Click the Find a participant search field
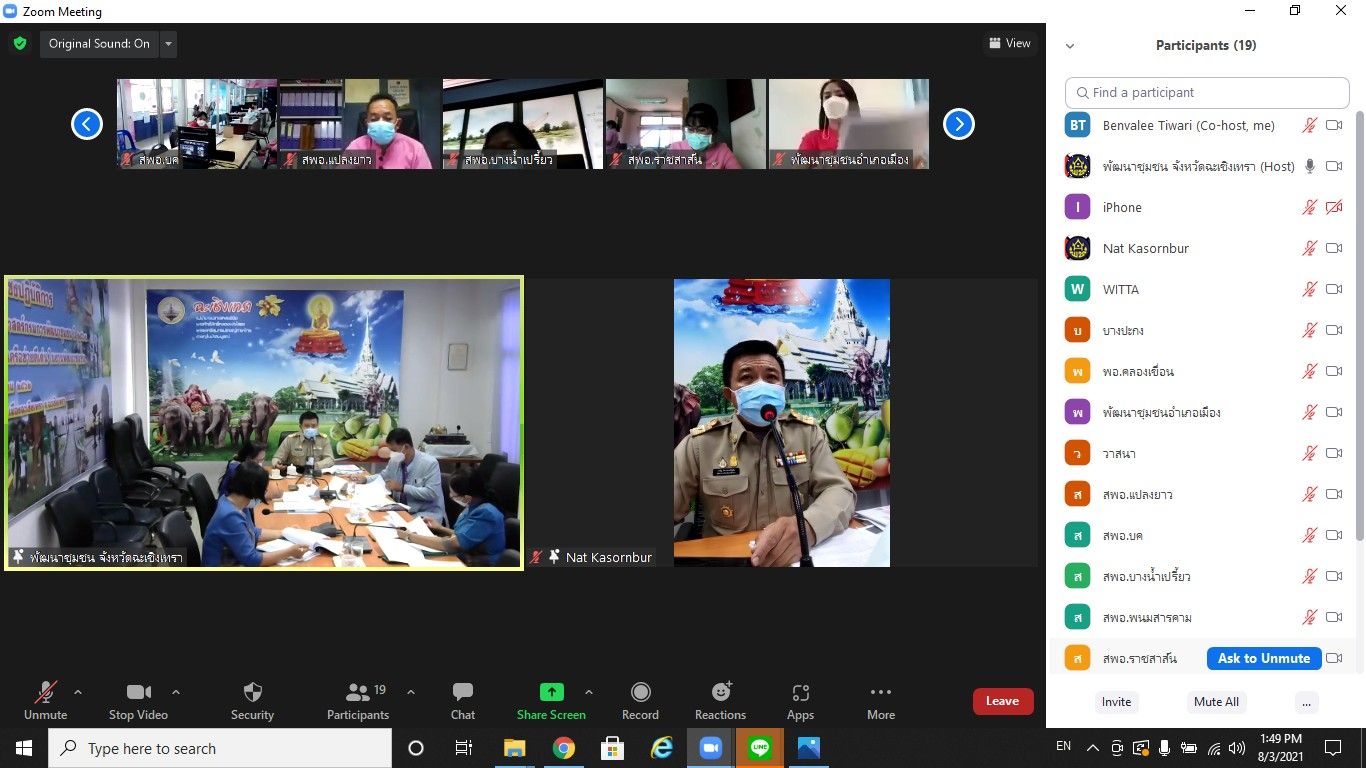Viewport: 1366px width, 768px height. tap(1206, 92)
